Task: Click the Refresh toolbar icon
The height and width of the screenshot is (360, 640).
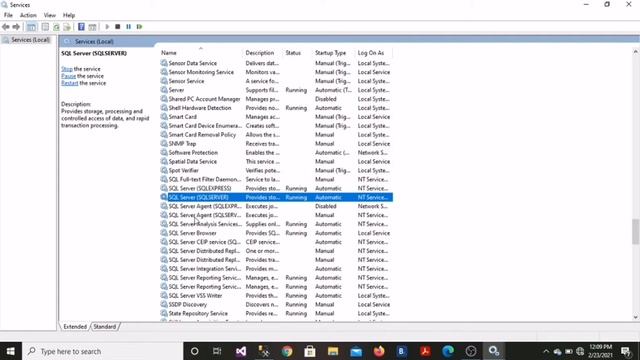Action: click(x=56, y=27)
